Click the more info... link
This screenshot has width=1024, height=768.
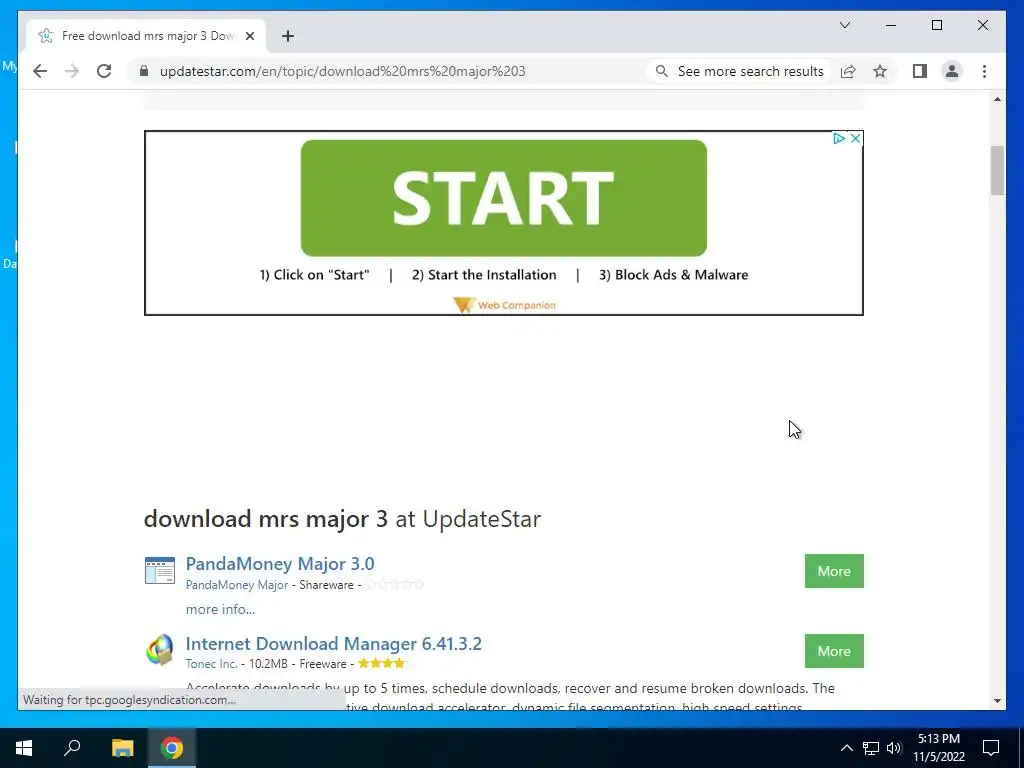point(220,609)
